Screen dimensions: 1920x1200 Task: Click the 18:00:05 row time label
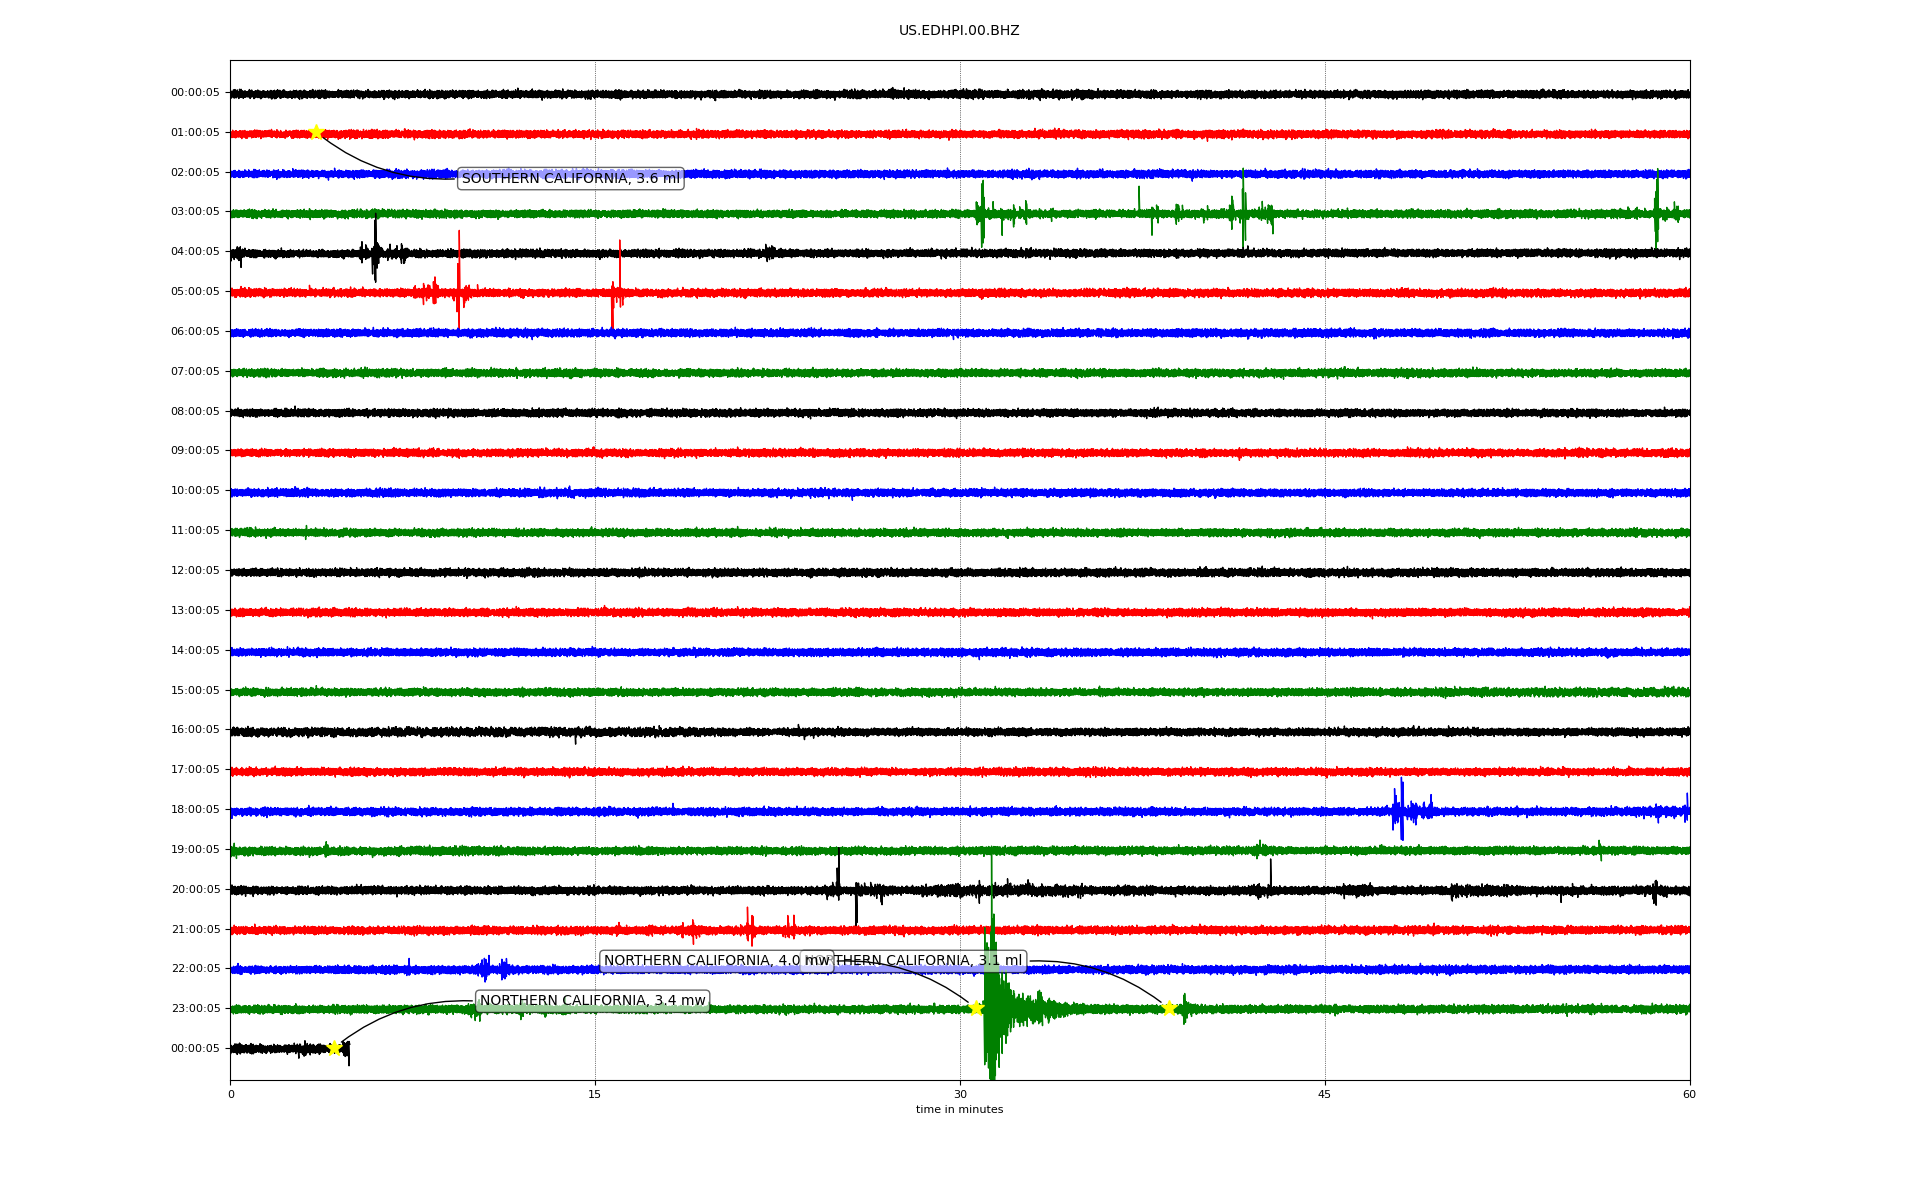point(195,809)
